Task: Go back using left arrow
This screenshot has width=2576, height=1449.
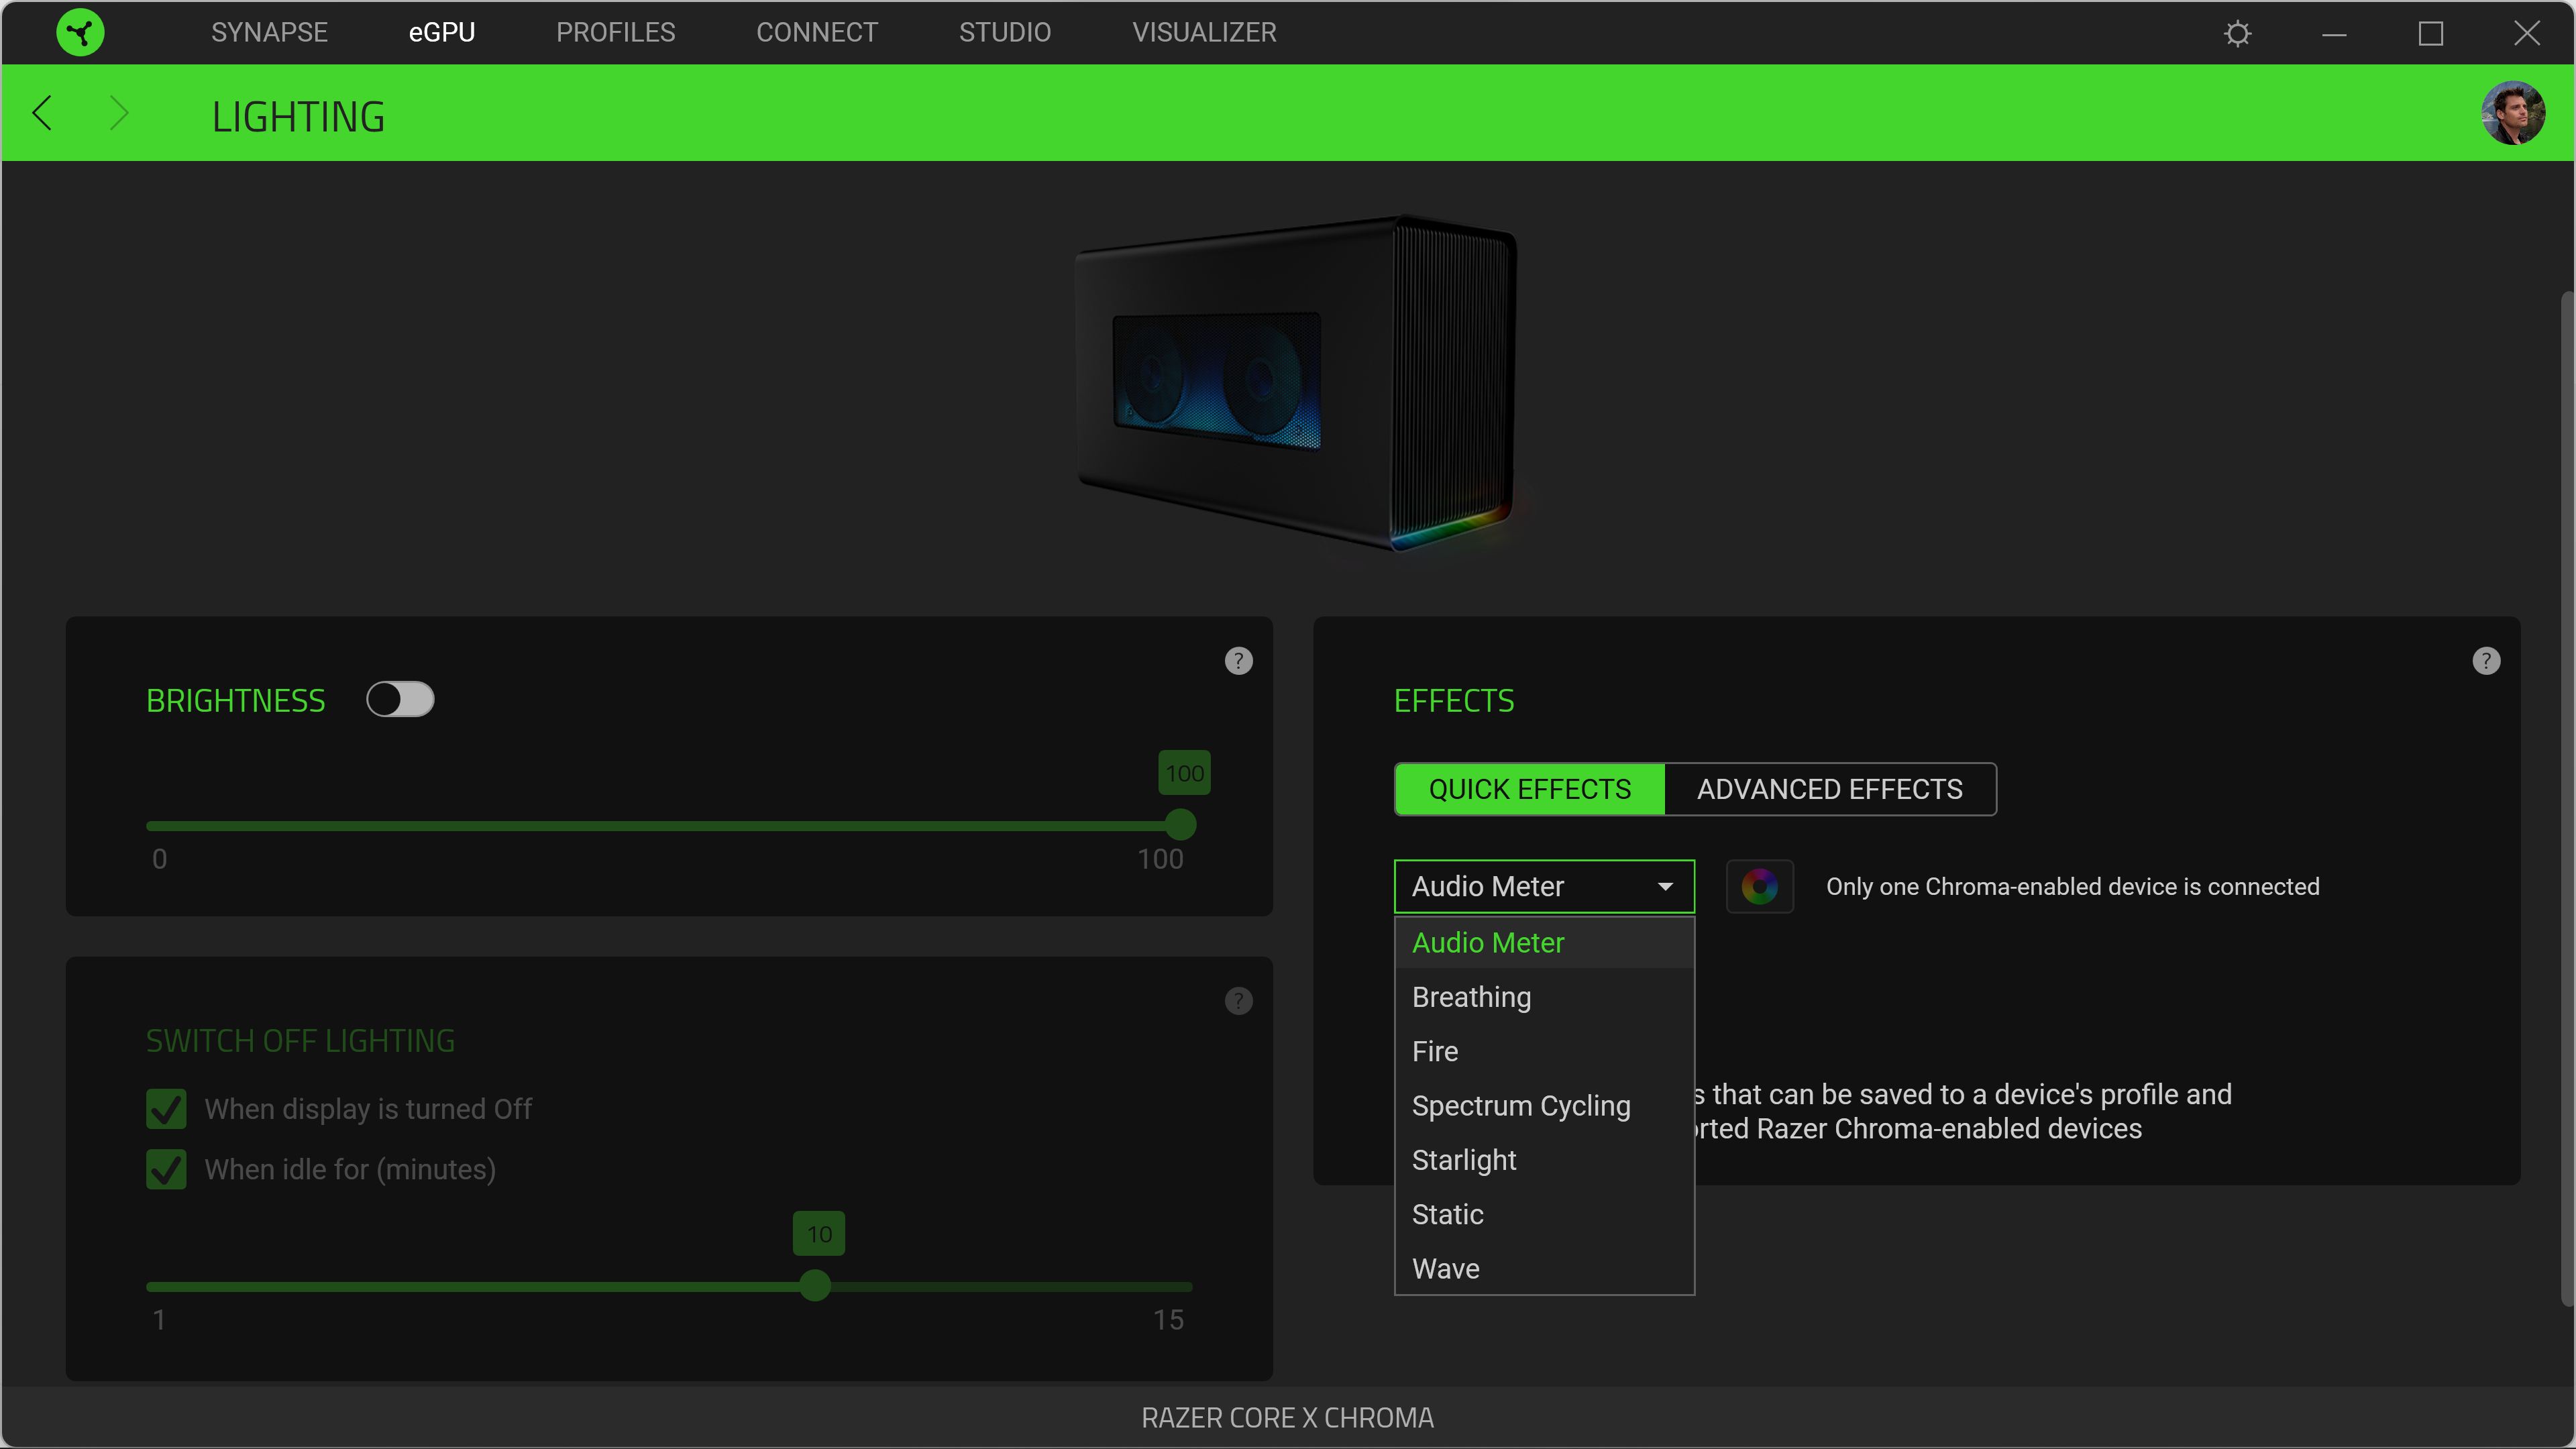Action: pos(42,113)
